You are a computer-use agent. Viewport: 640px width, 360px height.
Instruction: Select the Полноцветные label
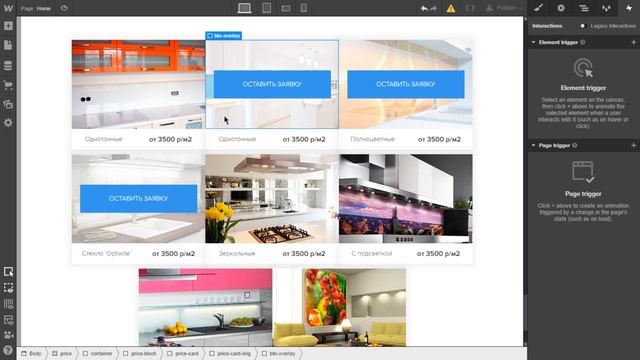click(x=373, y=139)
